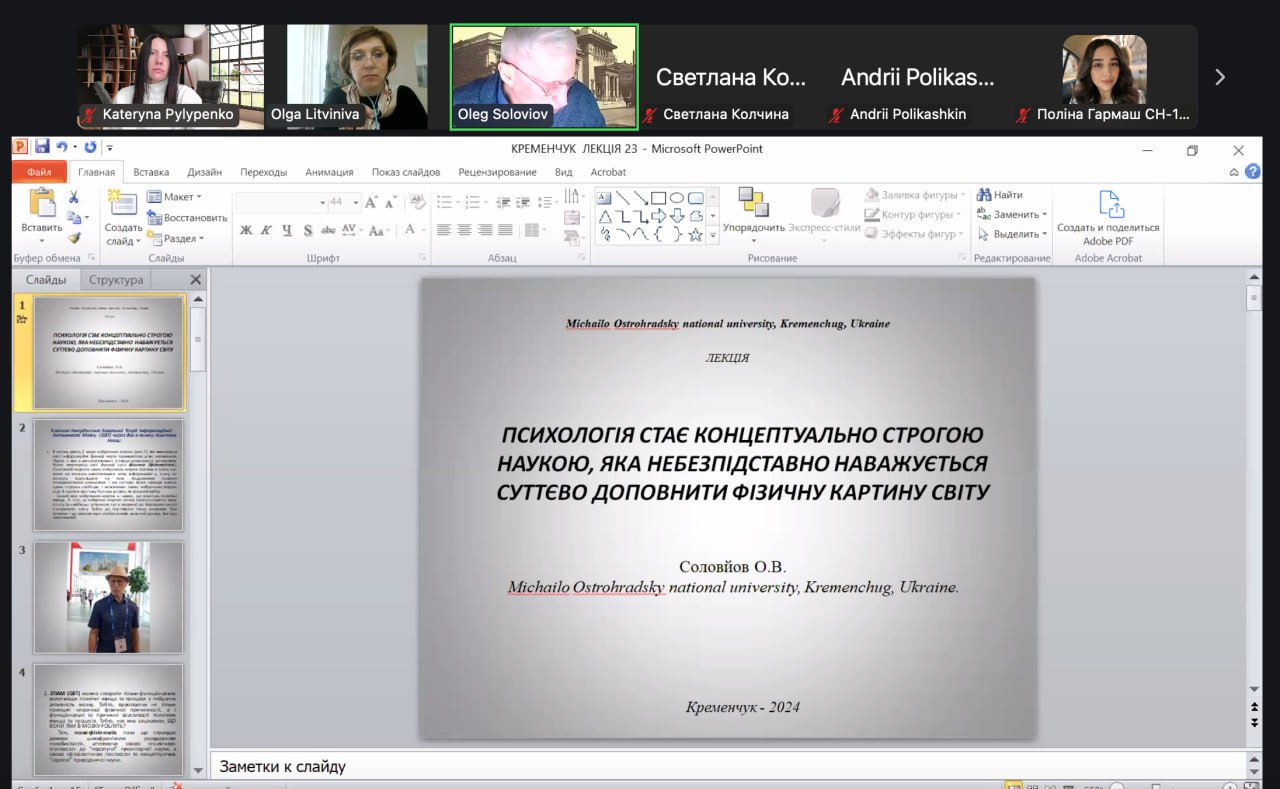Switch to the Структура pane tab
This screenshot has width=1280, height=789.
[x=117, y=280]
